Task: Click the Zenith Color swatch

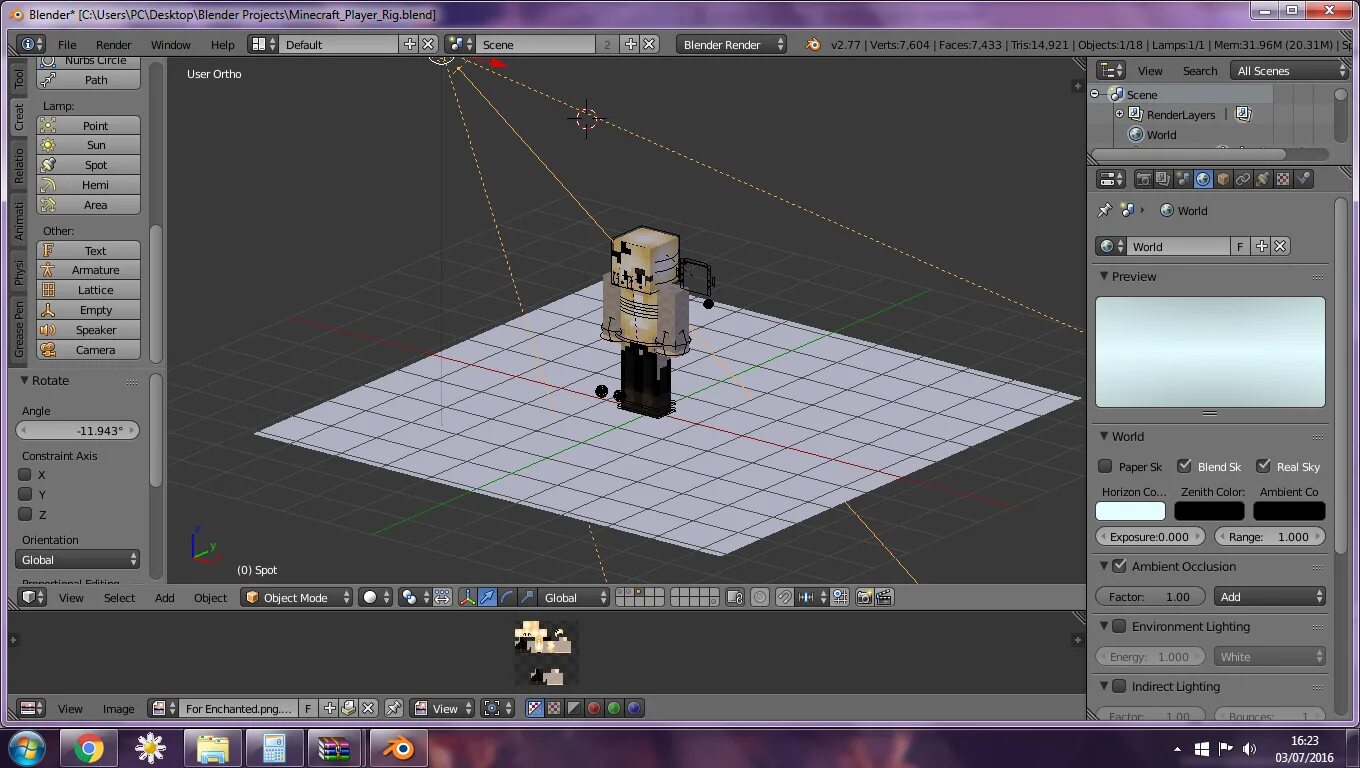Action: point(1209,511)
